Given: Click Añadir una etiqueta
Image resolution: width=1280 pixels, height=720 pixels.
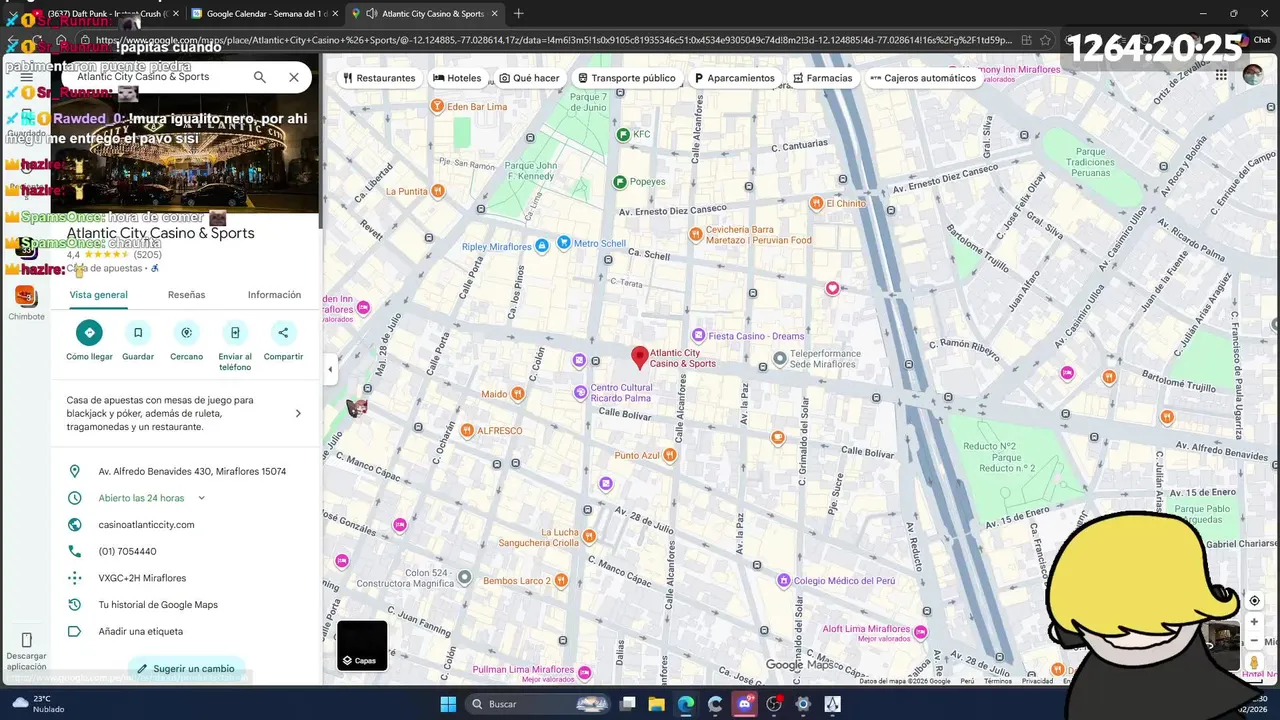Looking at the screenshot, I should (x=140, y=631).
